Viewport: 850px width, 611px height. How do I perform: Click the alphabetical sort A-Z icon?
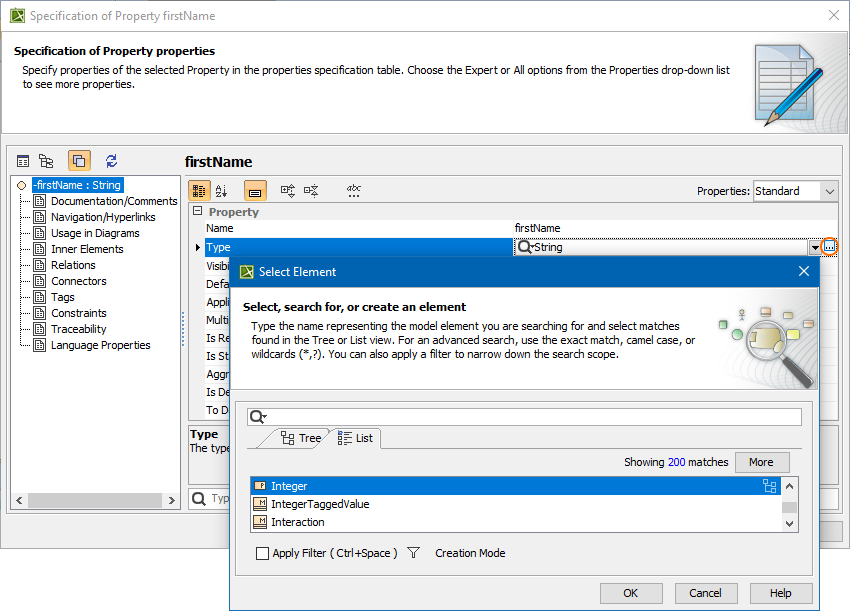[221, 191]
